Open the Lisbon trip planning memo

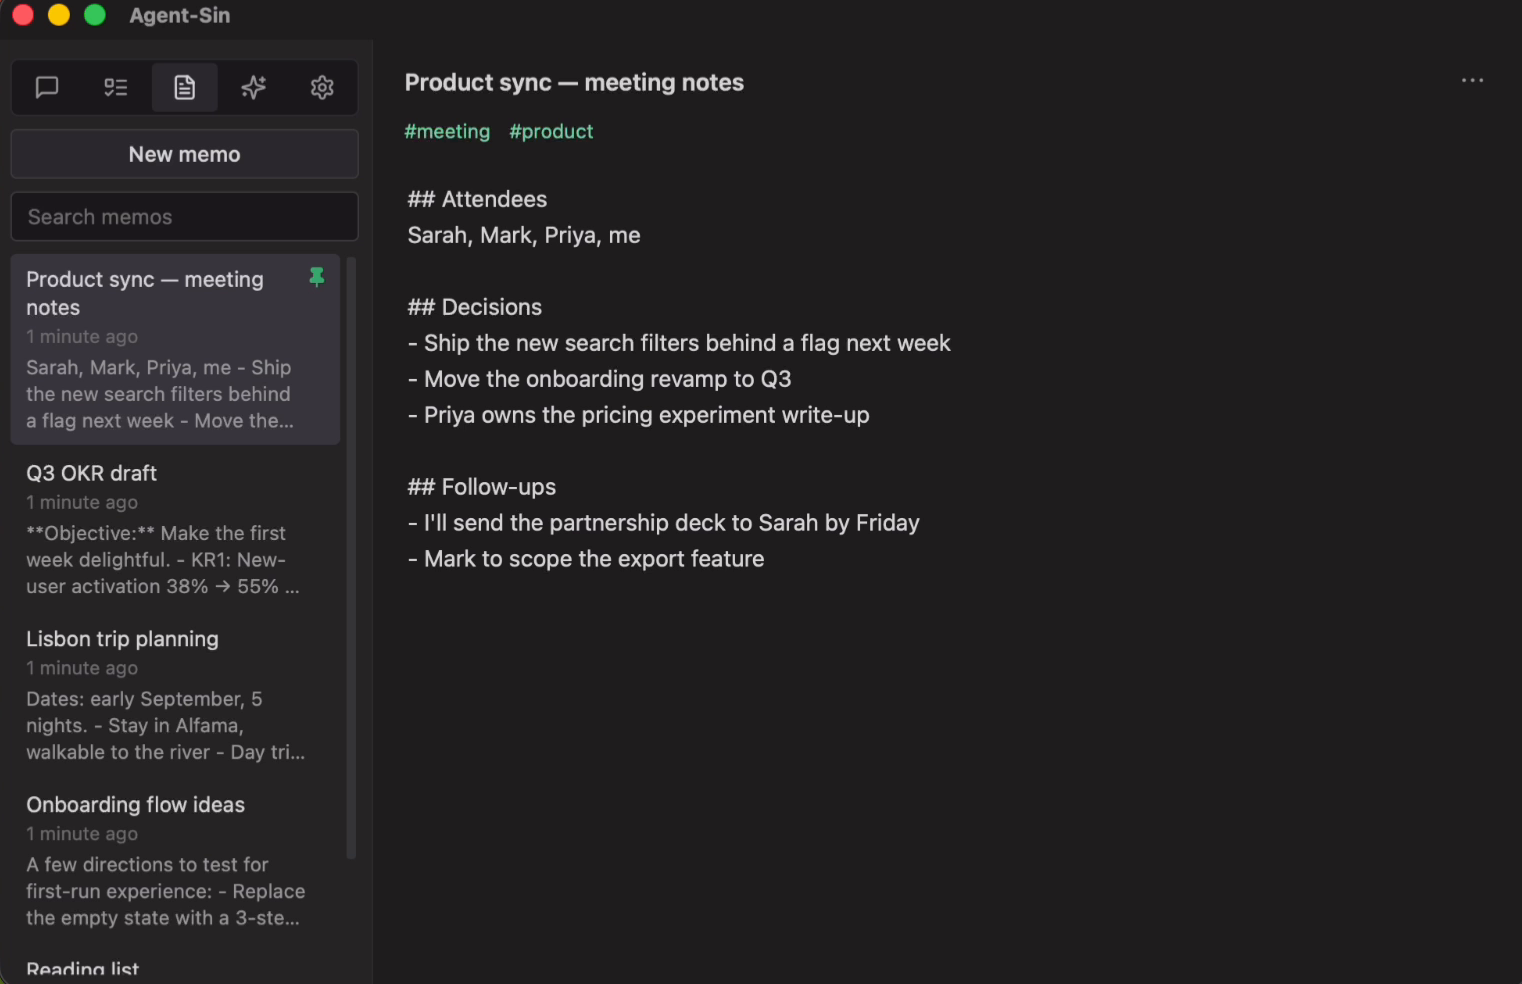176,695
